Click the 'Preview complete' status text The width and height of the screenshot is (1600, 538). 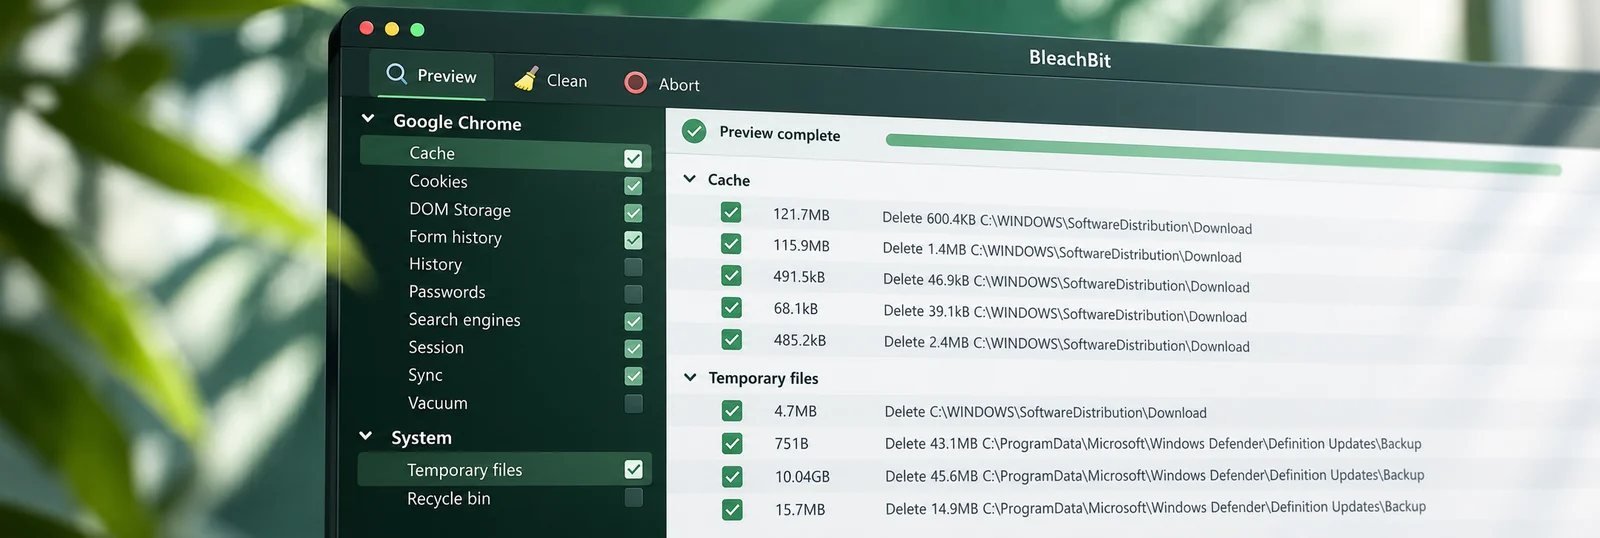tap(780, 134)
